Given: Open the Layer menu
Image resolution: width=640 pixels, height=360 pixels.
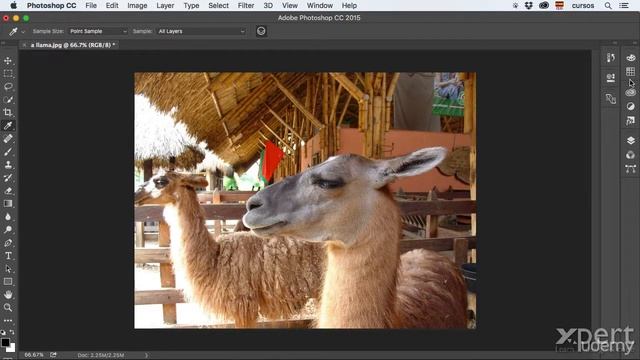Looking at the screenshot, I should (x=165, y=5).
